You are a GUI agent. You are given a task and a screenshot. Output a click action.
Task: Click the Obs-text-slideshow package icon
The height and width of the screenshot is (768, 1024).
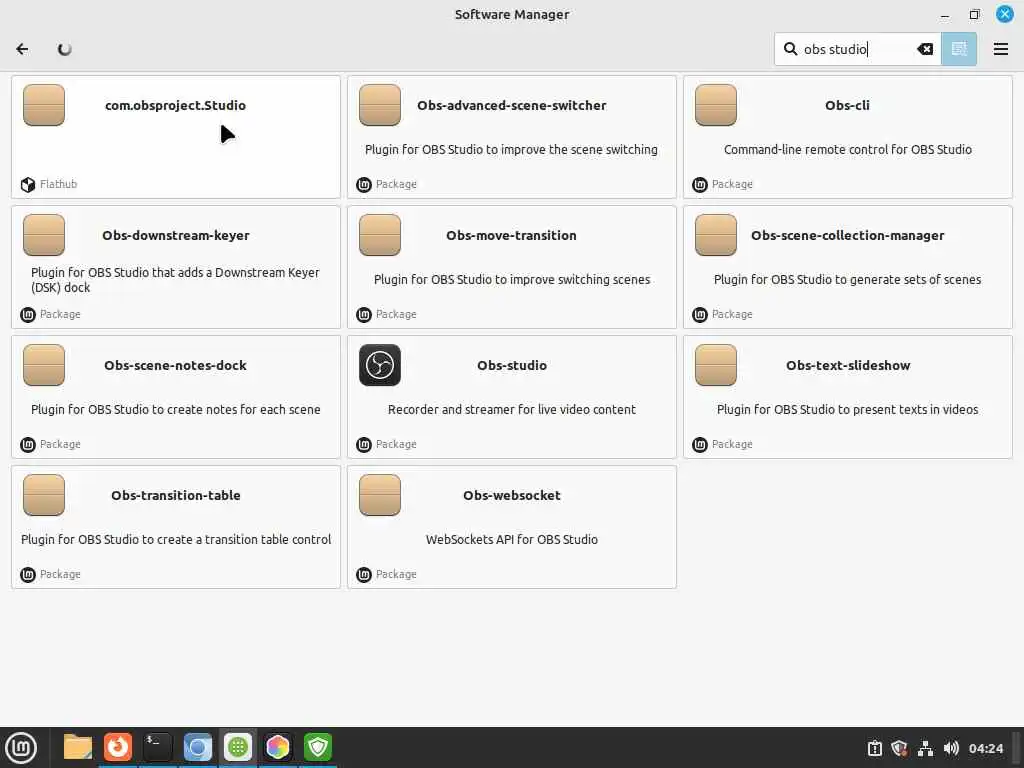716,365
